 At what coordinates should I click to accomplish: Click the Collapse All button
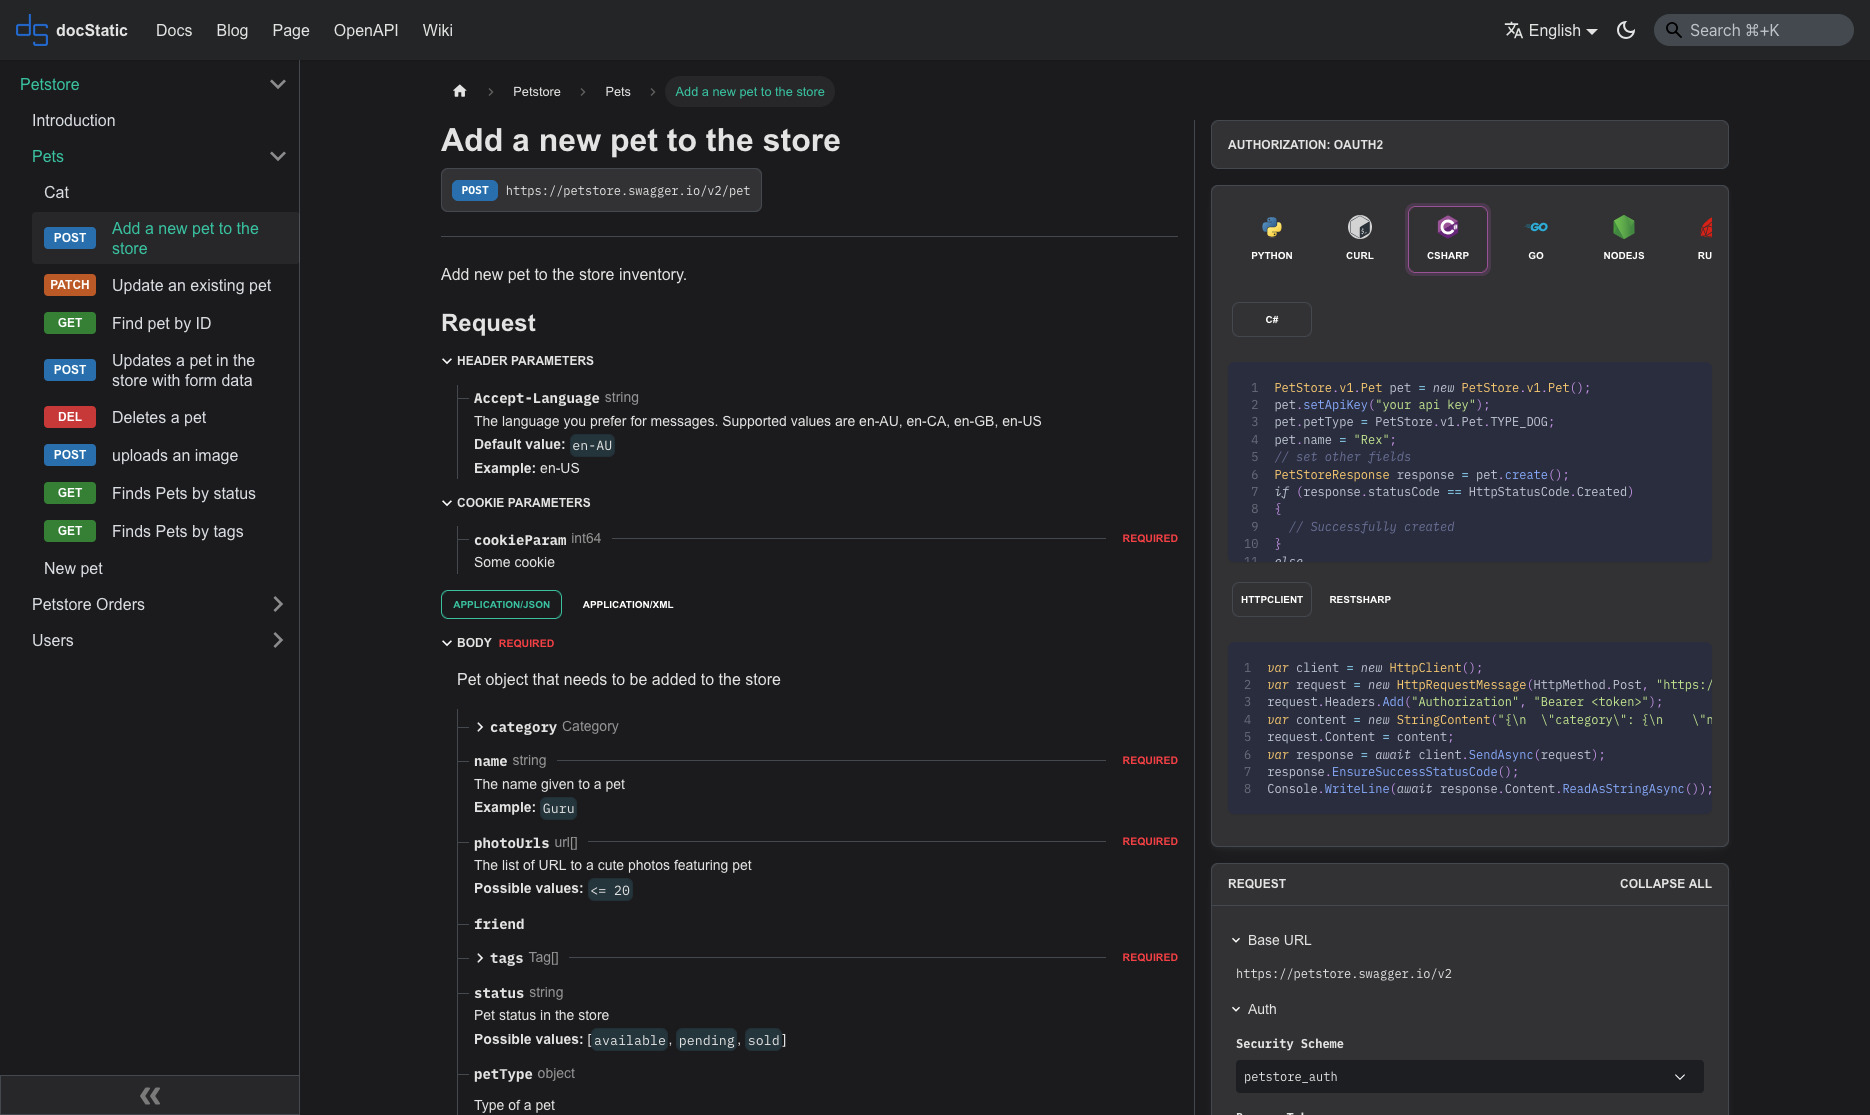1665,884
